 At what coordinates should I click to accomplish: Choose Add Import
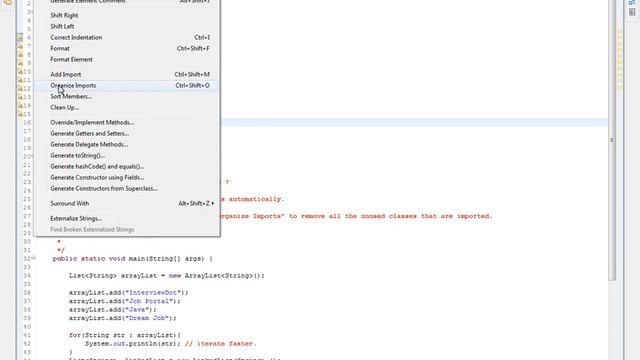(127, 75)
